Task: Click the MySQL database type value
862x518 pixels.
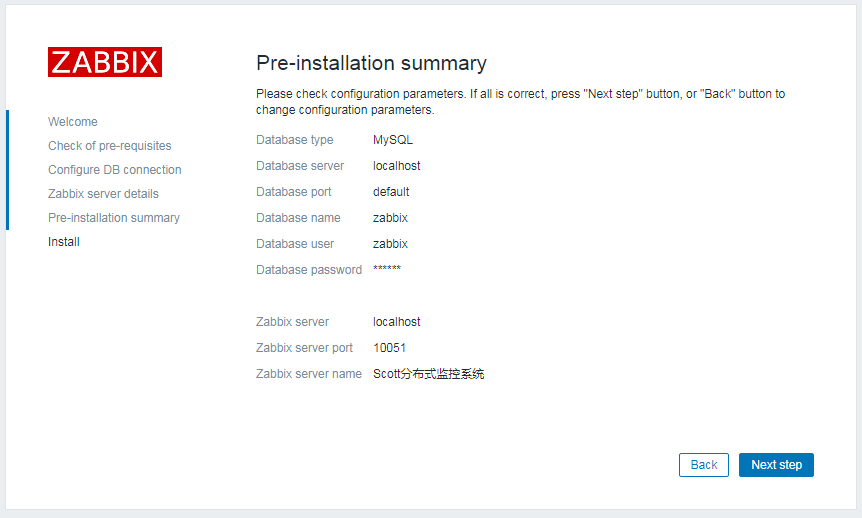Action: click(393, 140)
